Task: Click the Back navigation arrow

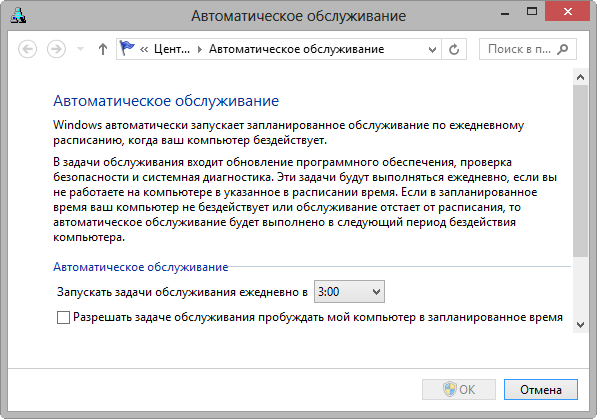Action: (x=27, y=49)
